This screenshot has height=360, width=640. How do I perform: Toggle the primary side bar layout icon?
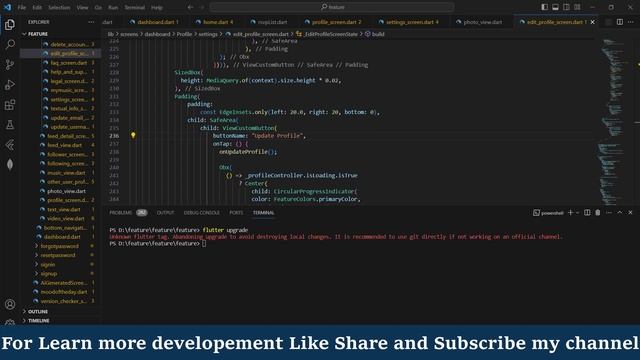click(x=544, y=7)
